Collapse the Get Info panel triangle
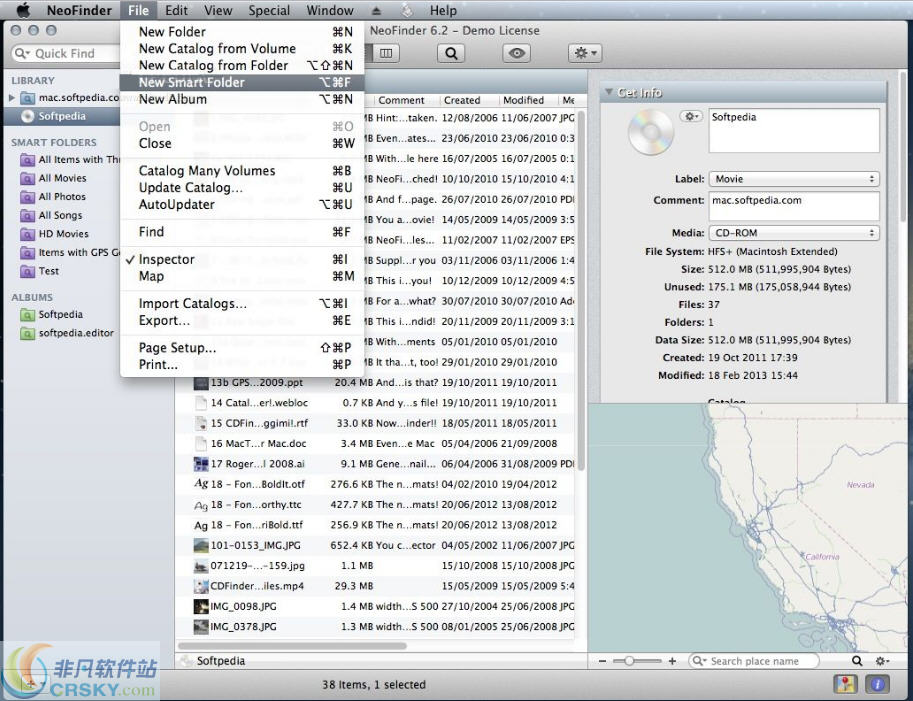 [608, 92]
